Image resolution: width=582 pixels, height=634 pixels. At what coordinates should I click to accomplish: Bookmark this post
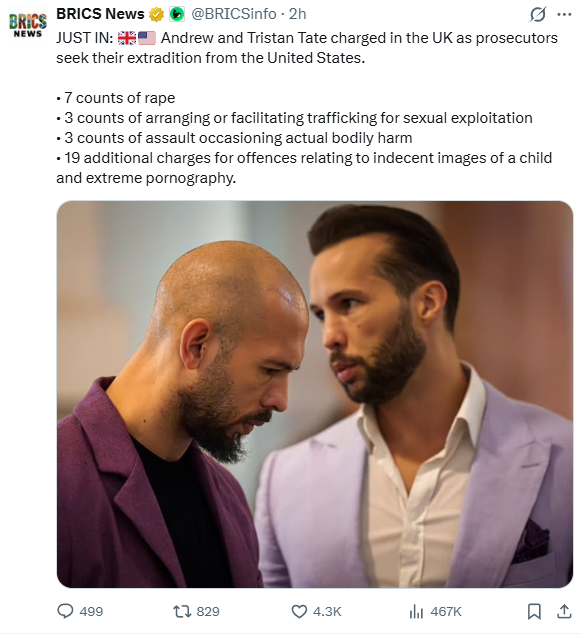(x=534, y=611)
